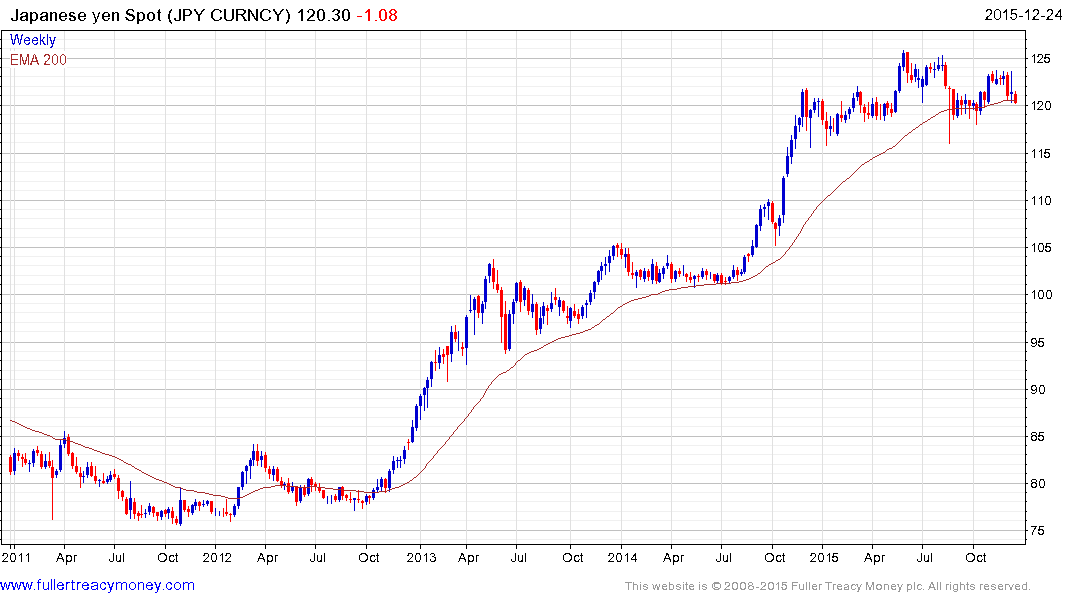Viewport: 1075px width, 600px height.
Task: Click the 115 price axis label
Action: point(1041,154)
